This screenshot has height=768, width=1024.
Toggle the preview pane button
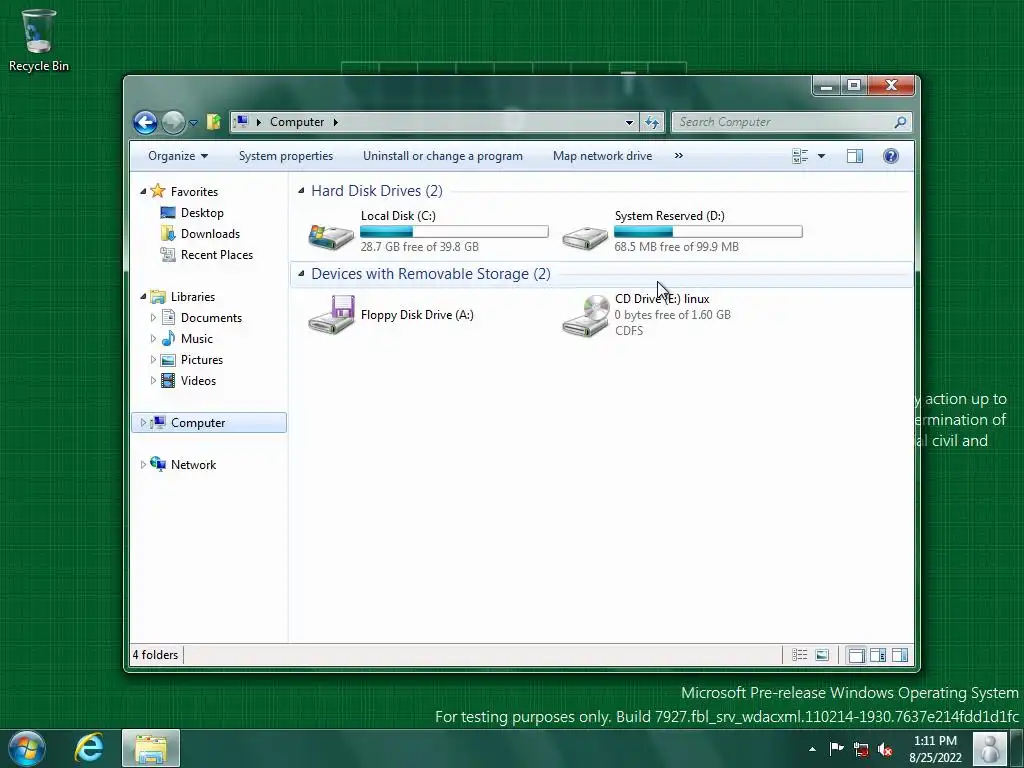pyautogui.click(x=855, y=156)
